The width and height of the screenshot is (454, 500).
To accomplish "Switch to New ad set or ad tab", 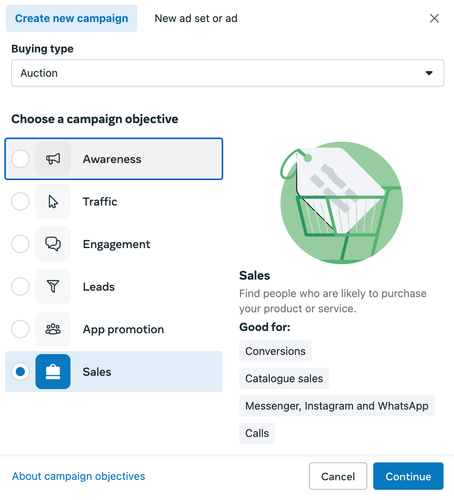I will 196,18.
